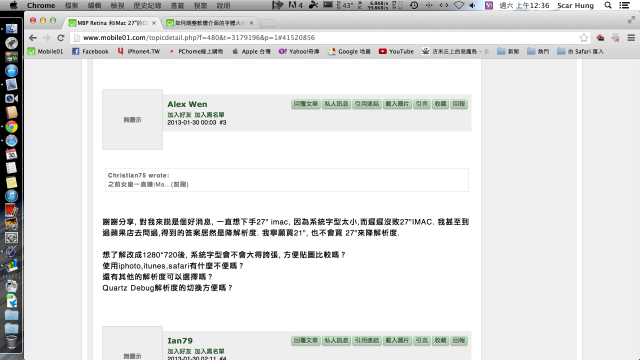
Task: Launch iTunes from the Dock
Action: (x=11, y=196)
